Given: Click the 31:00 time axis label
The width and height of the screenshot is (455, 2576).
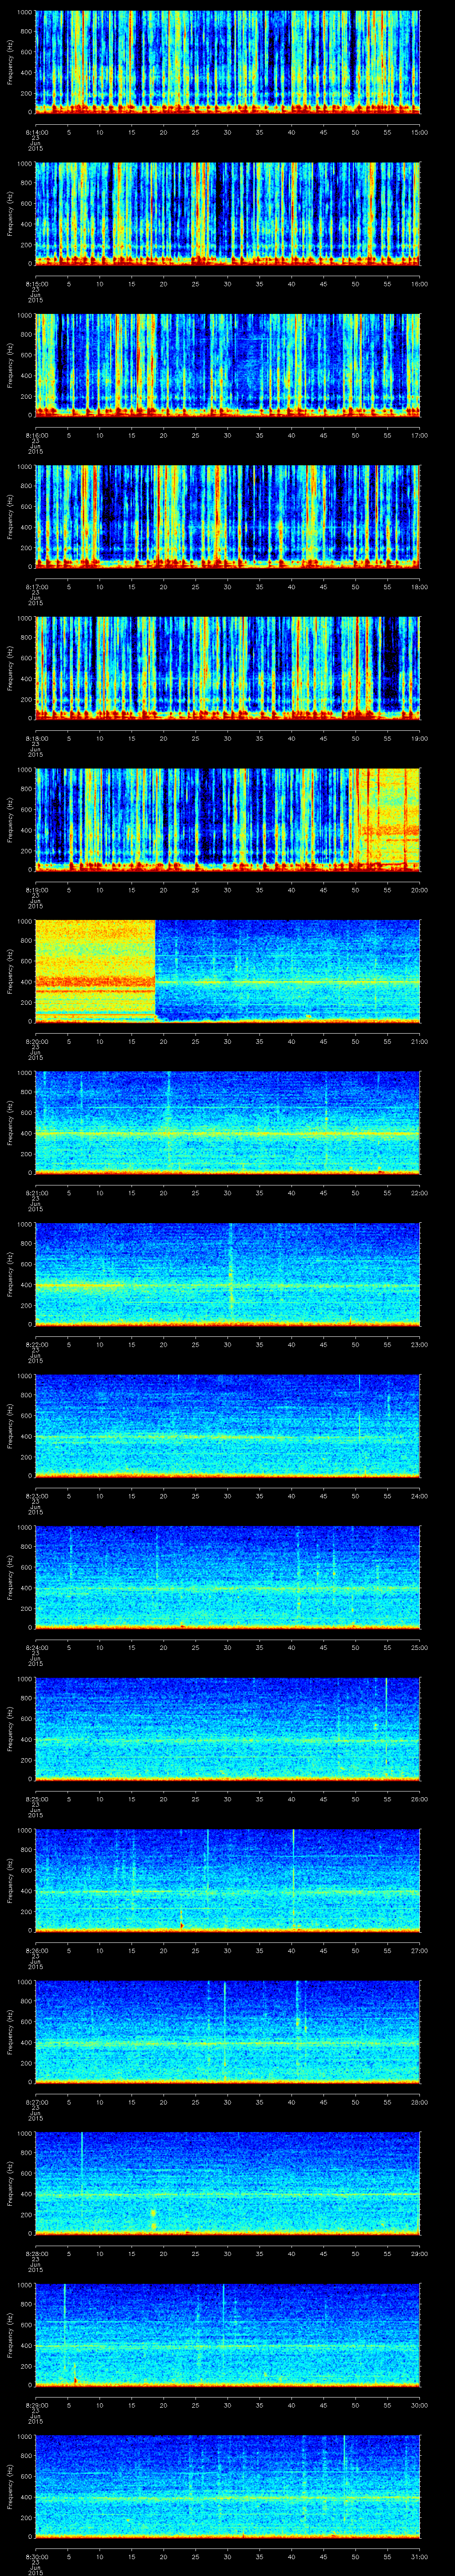Looking at the screenshot, I should point(420,2556).
